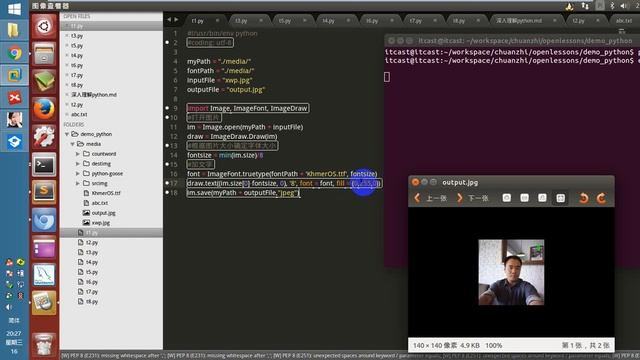The image size is (640, 360).
Task: Click Windows tray volume speaker icon
Action: coord(9,307)
